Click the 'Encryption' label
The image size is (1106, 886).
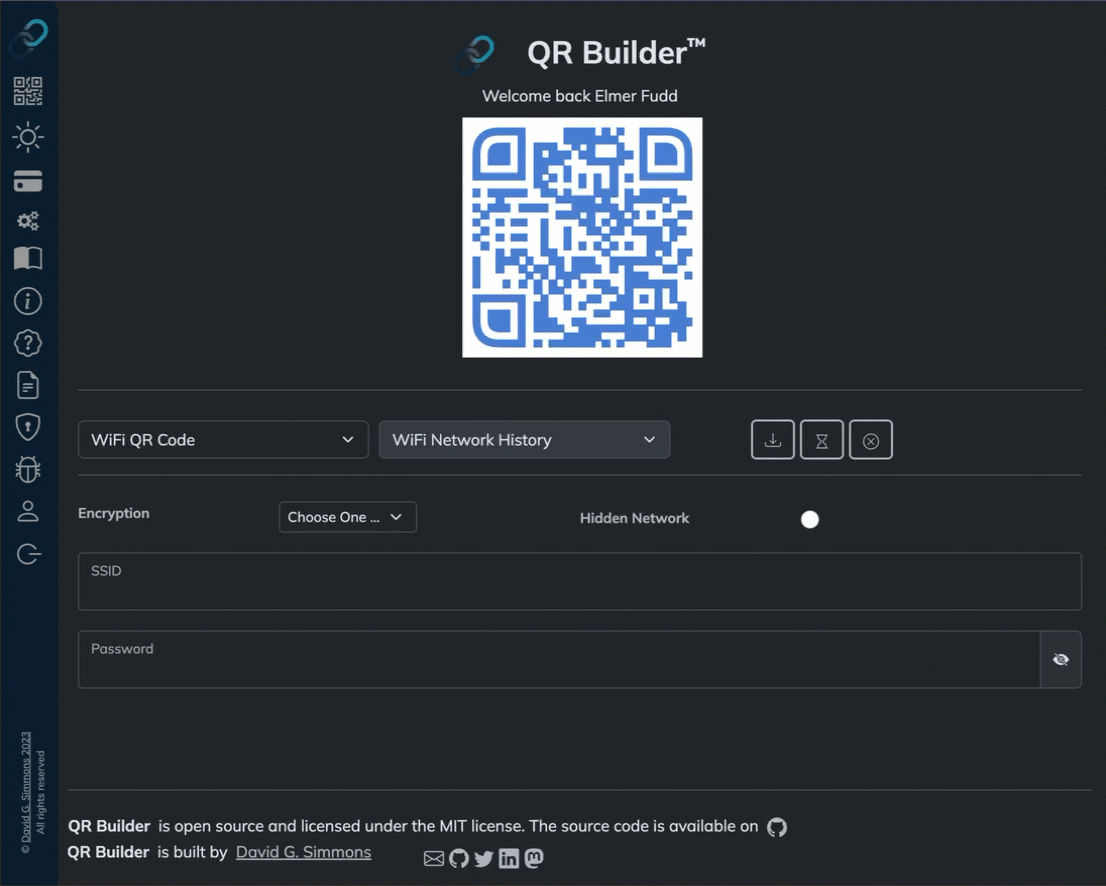click(114, 514)
